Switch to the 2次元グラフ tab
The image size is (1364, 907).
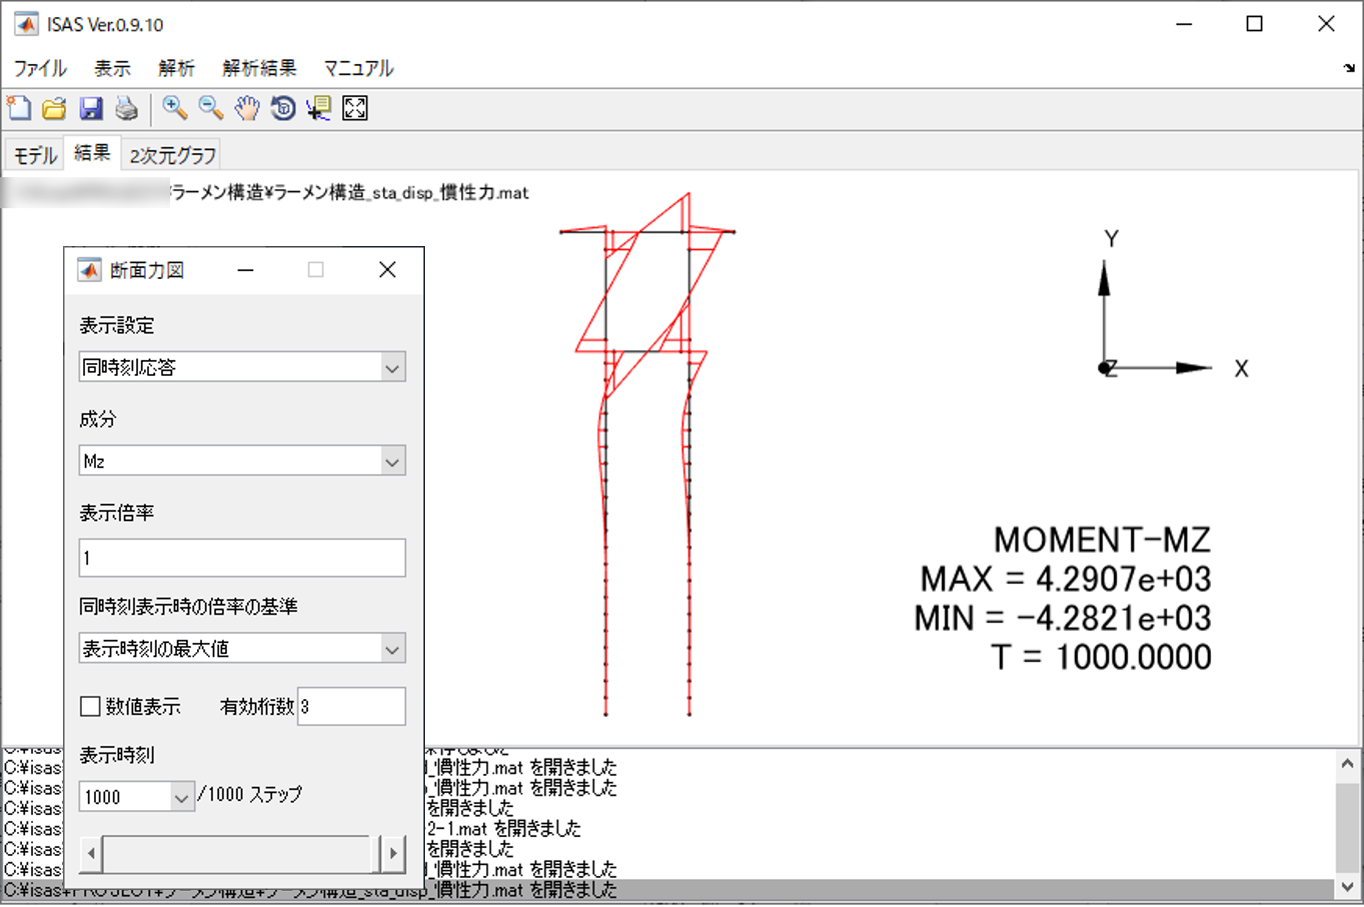(x=172, y=155)
